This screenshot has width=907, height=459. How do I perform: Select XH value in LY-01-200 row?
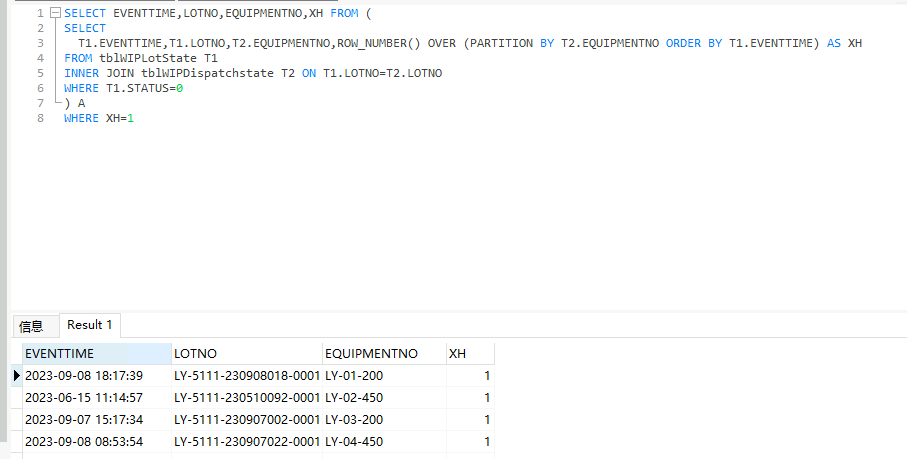tap(470, 376)
